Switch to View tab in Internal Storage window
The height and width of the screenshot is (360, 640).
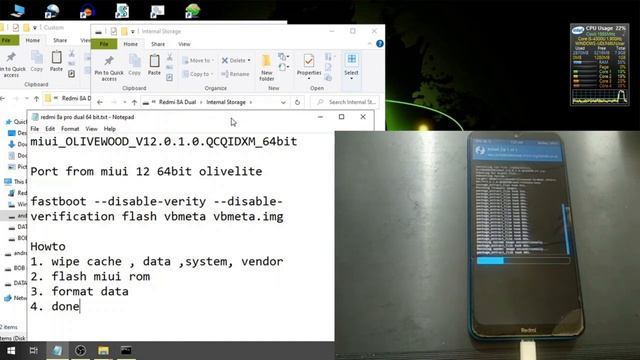pyautogui.click(x=184, y=44)
